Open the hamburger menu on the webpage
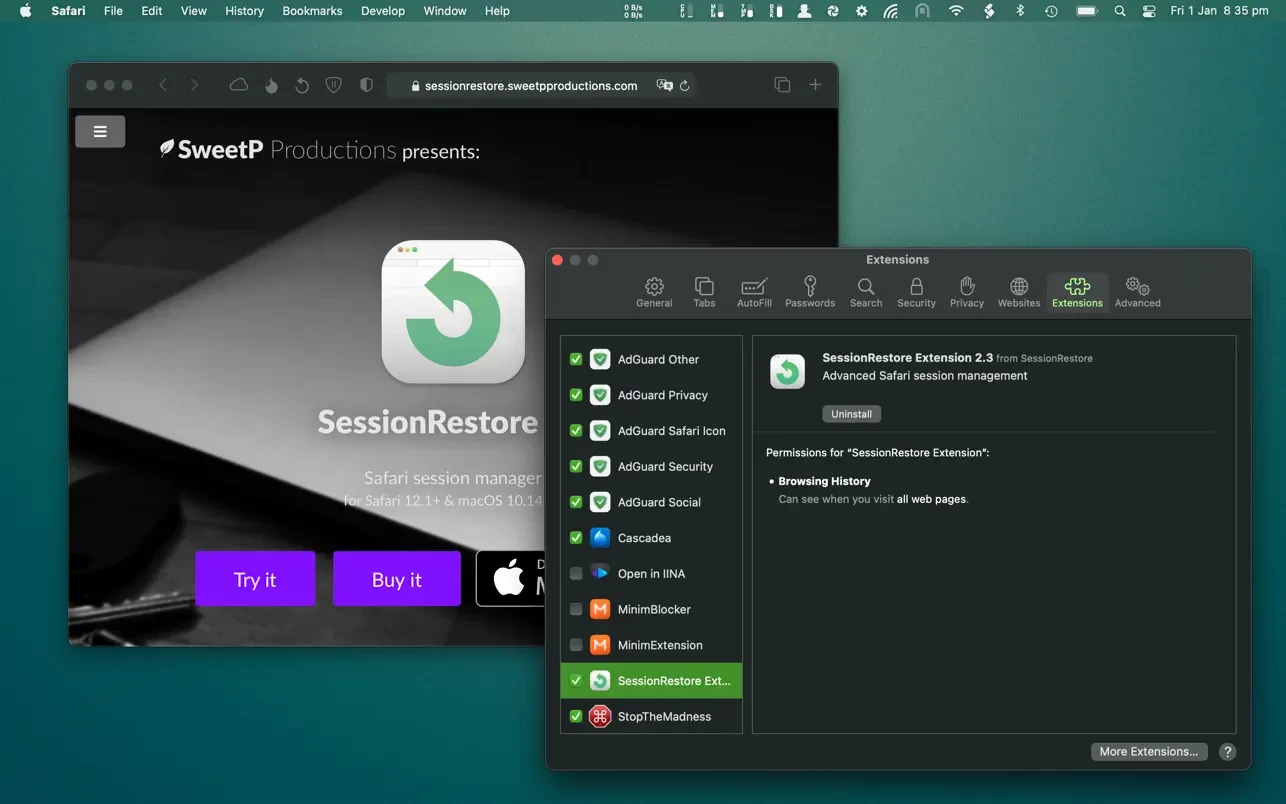This screenshot has width=1286, height=804. tap(100, 131)
